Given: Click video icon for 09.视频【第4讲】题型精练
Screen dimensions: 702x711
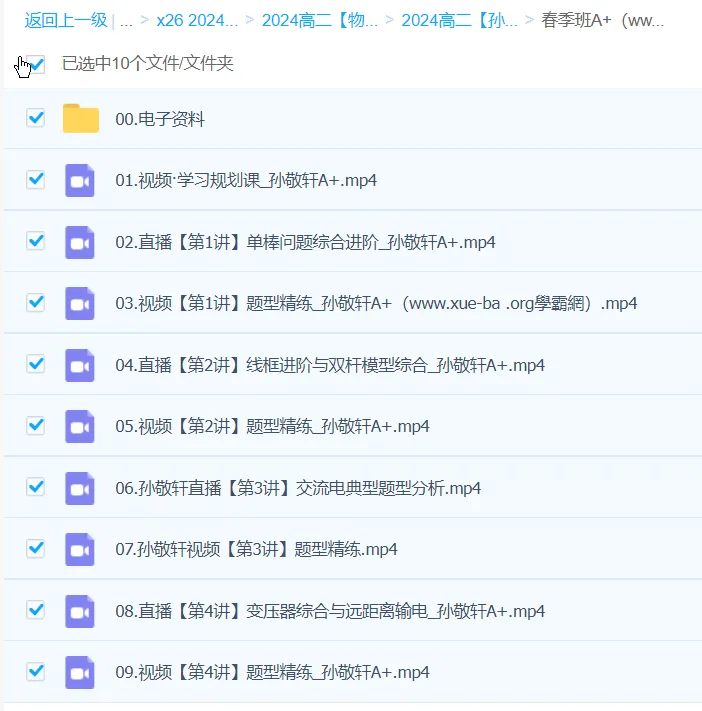Looking at the screenshot, I should coord(80,672).
